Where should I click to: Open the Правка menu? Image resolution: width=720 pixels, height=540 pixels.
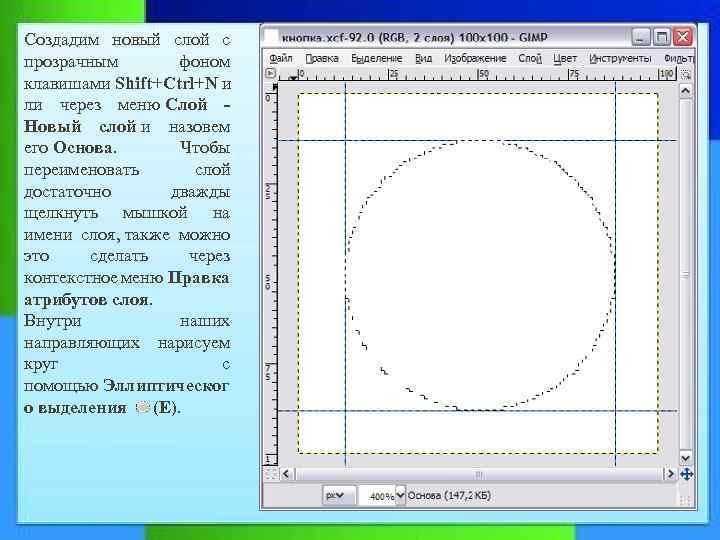click(x=322, y=58)
